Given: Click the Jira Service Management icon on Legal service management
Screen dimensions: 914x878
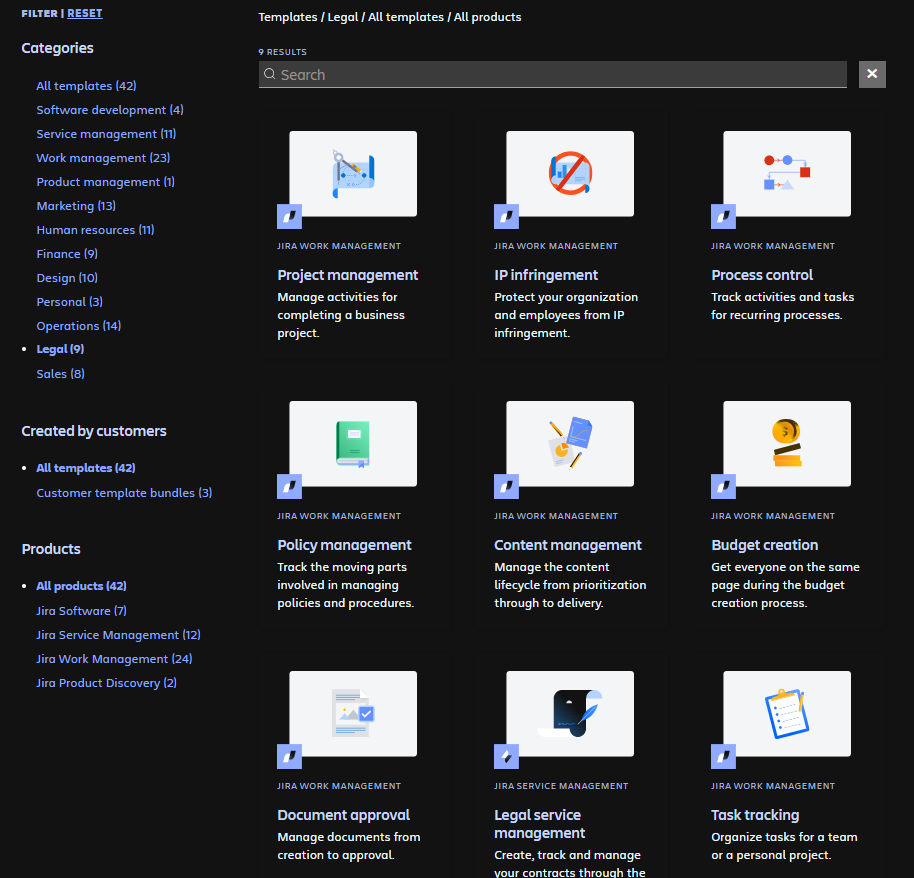Looking at the screenshot, I should (506, 756).
